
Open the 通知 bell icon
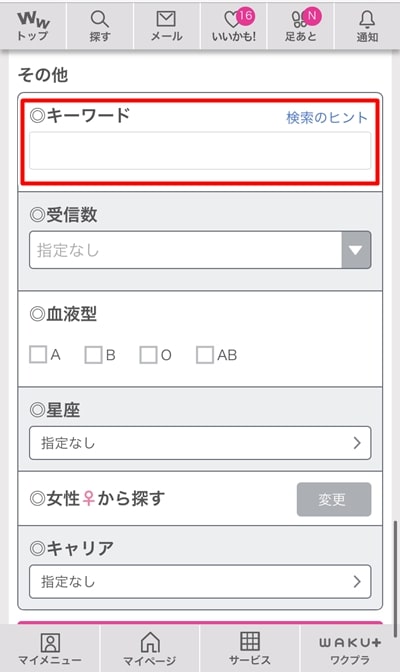click(367, 26)
